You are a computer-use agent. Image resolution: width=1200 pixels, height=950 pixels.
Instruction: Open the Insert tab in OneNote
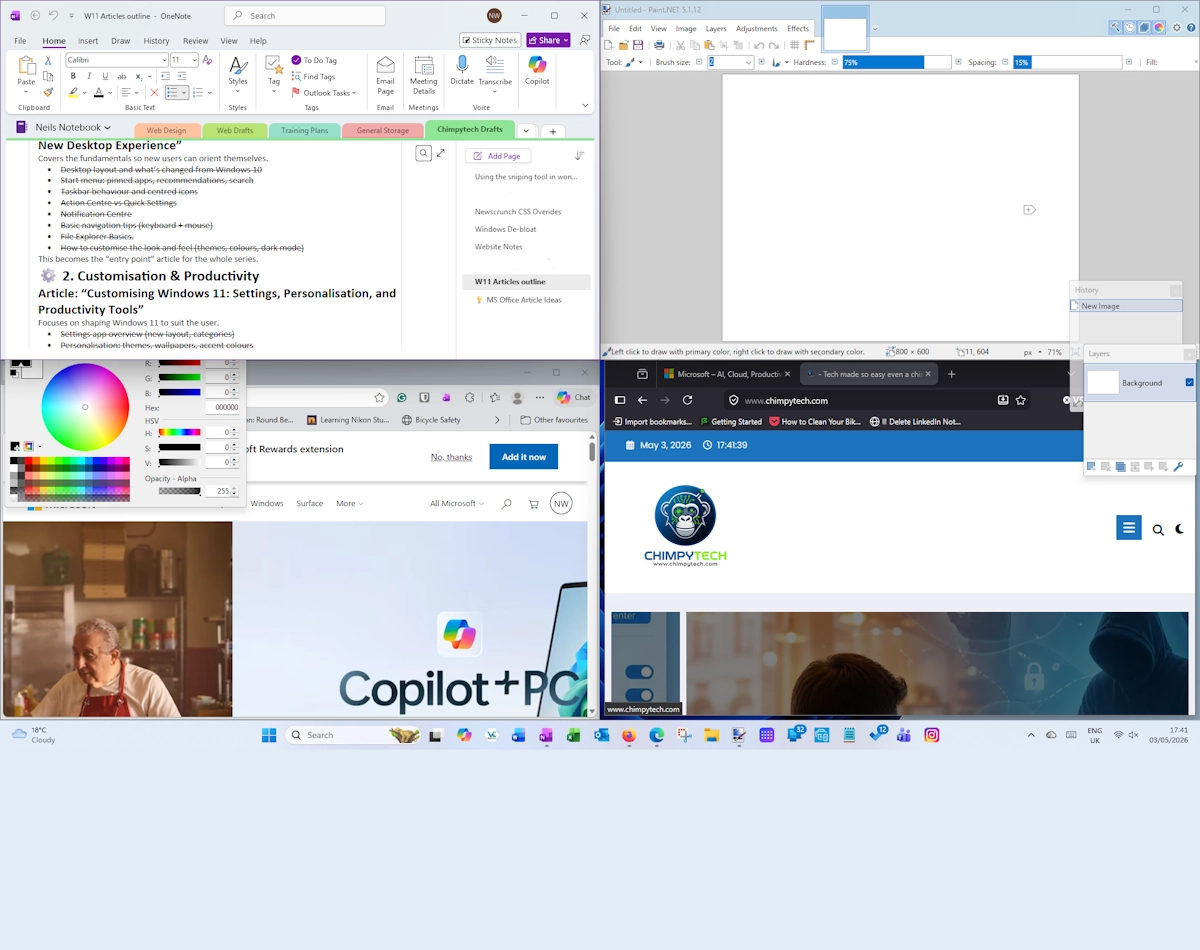click(88, 41)
